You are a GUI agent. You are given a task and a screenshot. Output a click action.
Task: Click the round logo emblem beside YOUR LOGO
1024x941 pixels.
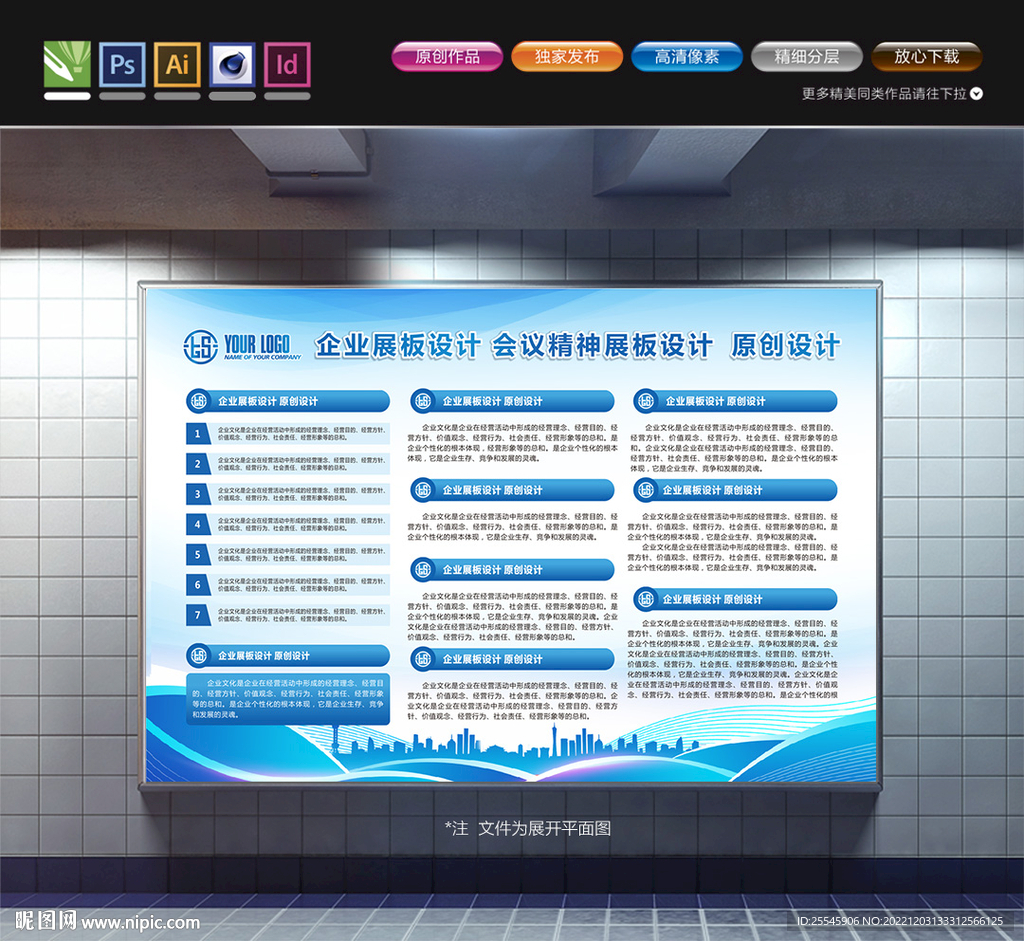coord(200,346)
